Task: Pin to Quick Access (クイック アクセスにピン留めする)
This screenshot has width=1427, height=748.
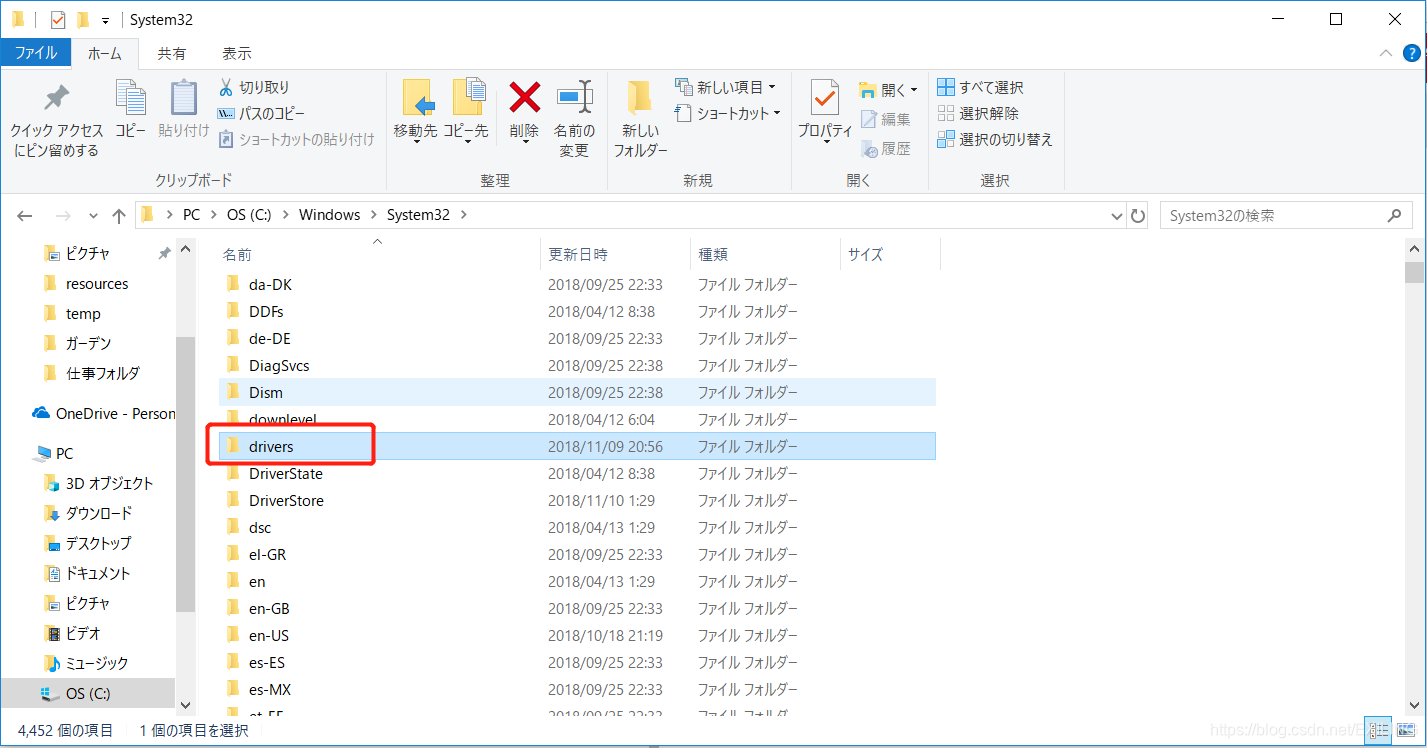Action: [57, 120]
